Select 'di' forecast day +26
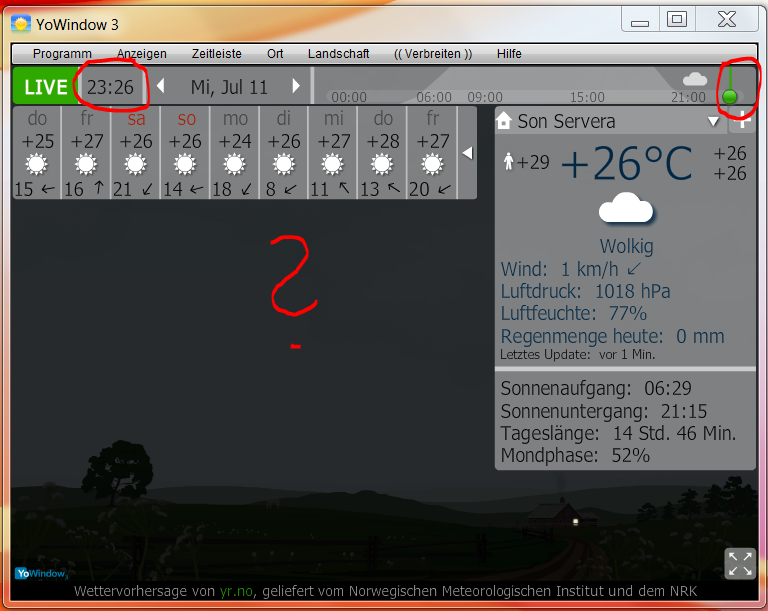The image size is (768, 611). click(x=284, y=153)
